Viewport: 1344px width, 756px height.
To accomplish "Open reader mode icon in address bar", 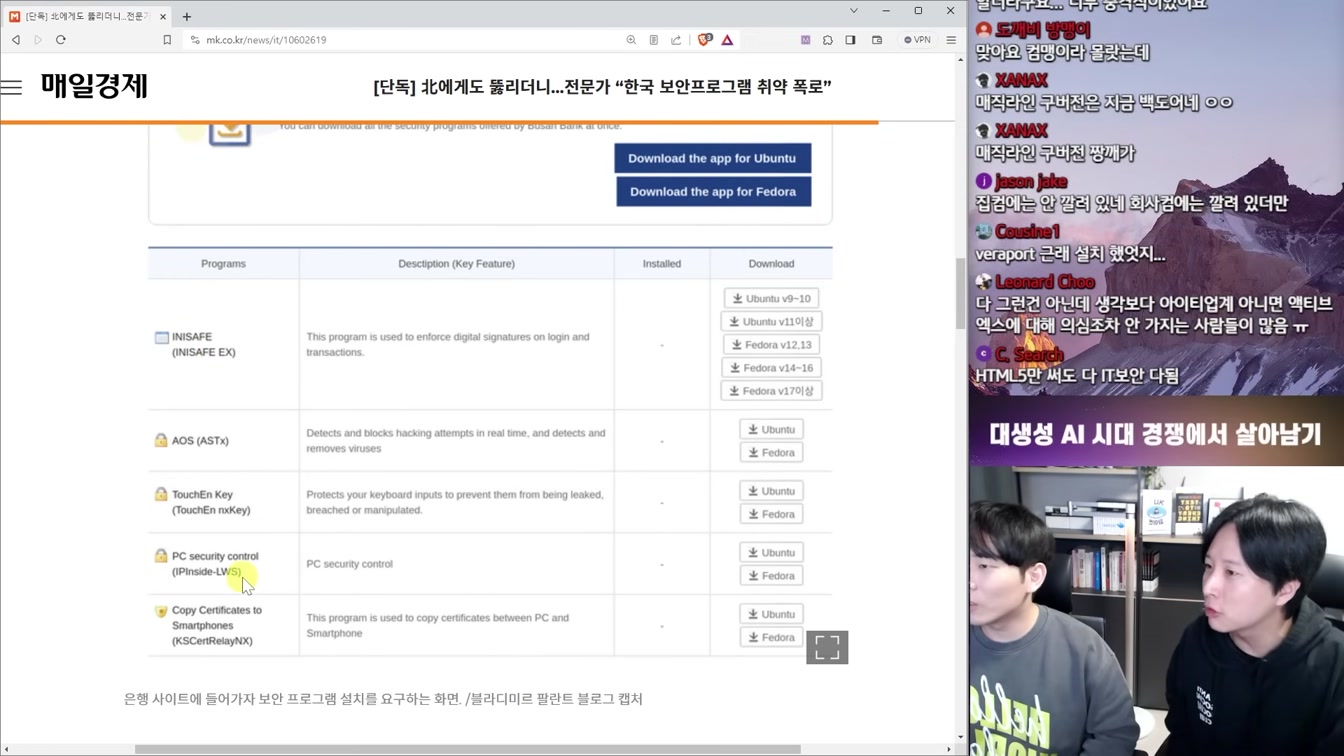I will 654,40.
